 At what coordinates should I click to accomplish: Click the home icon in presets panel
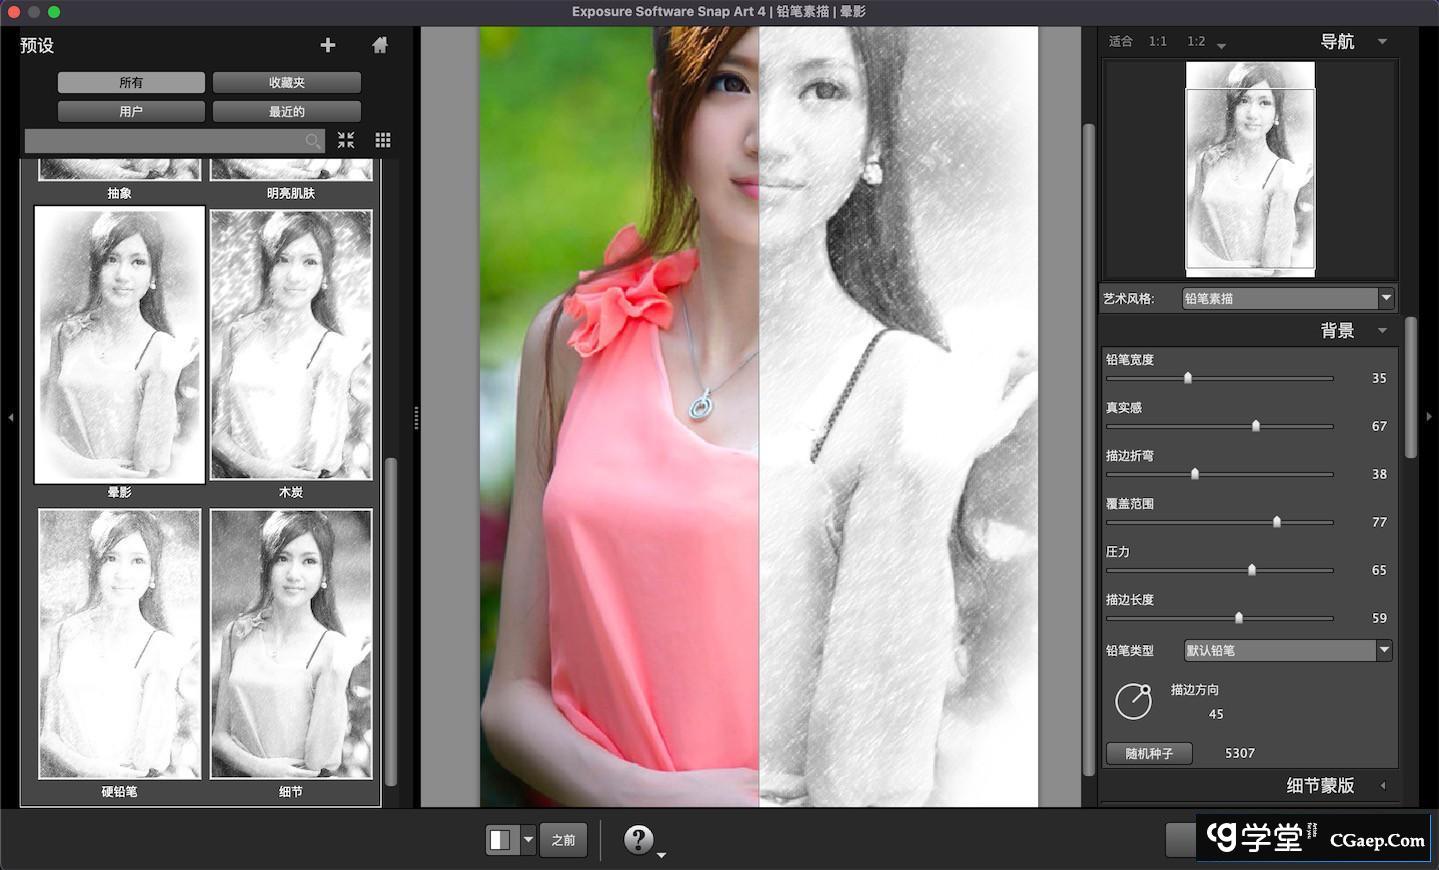click(x=379, y=45)
